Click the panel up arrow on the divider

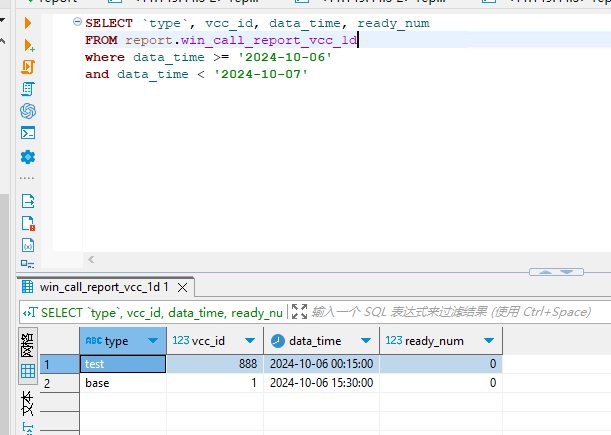pyautogui.click(x=545, y=272)
